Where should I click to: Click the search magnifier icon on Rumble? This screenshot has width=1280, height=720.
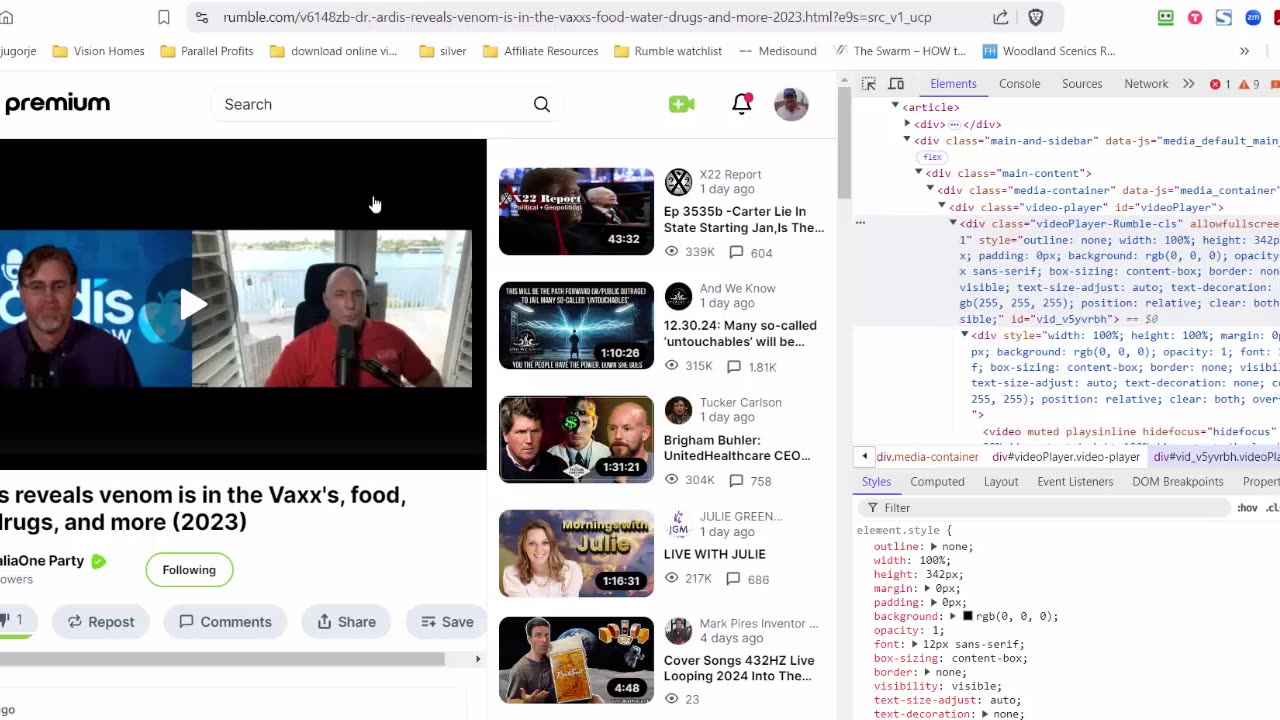(542, 104)
